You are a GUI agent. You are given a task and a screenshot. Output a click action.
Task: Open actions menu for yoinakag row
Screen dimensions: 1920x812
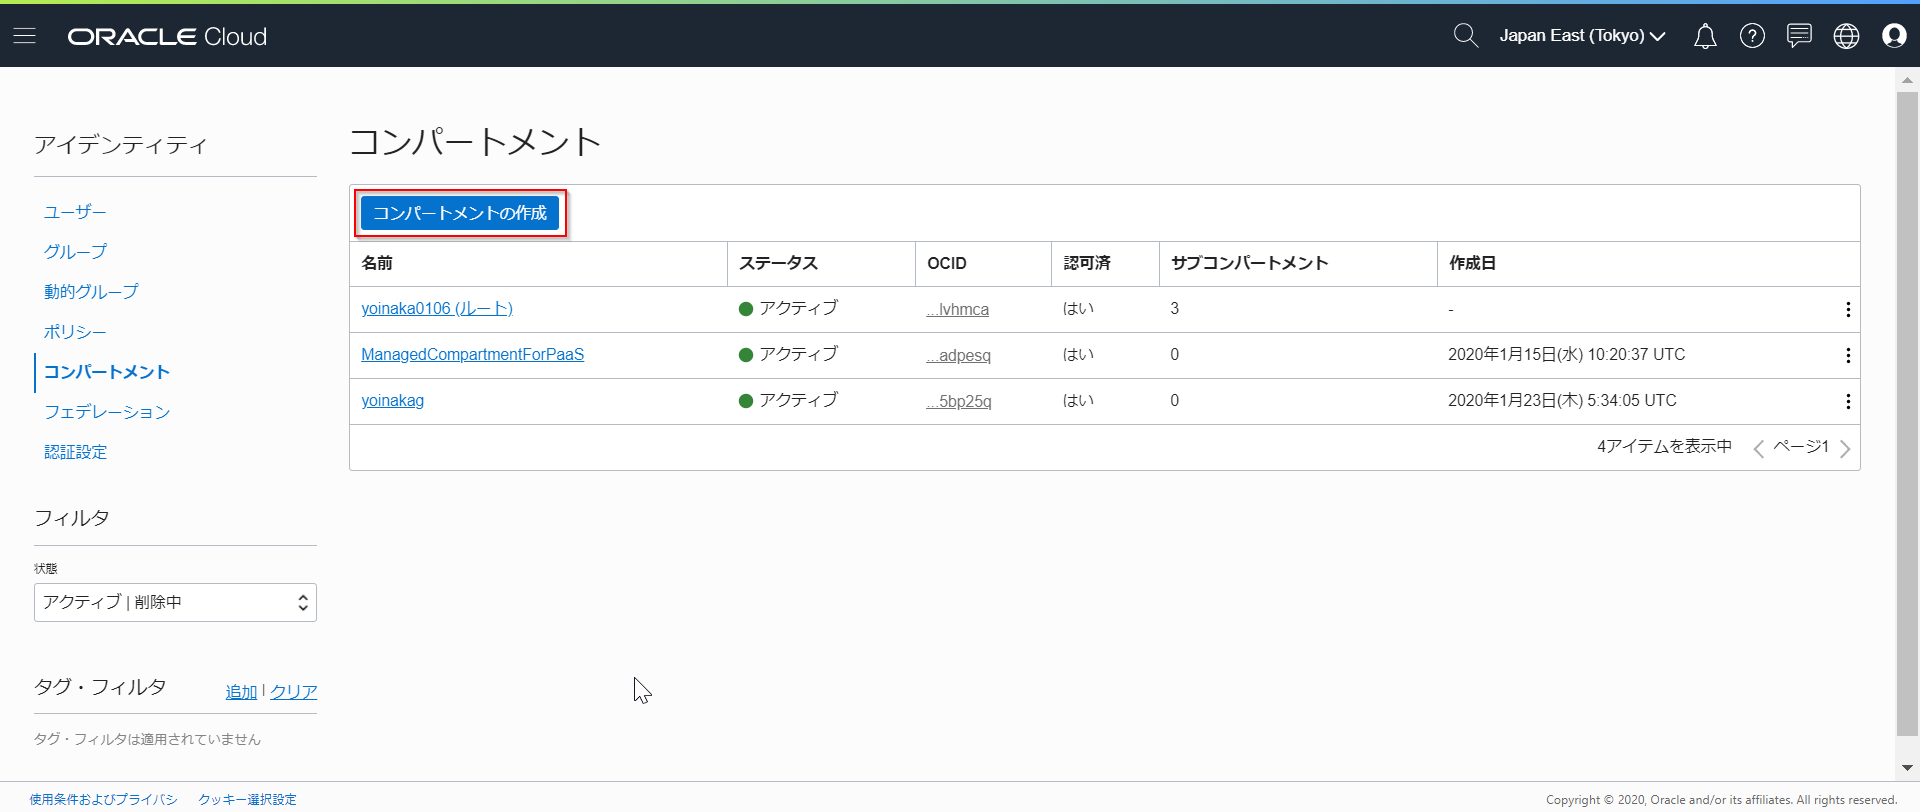click(x=1847, y=401)
